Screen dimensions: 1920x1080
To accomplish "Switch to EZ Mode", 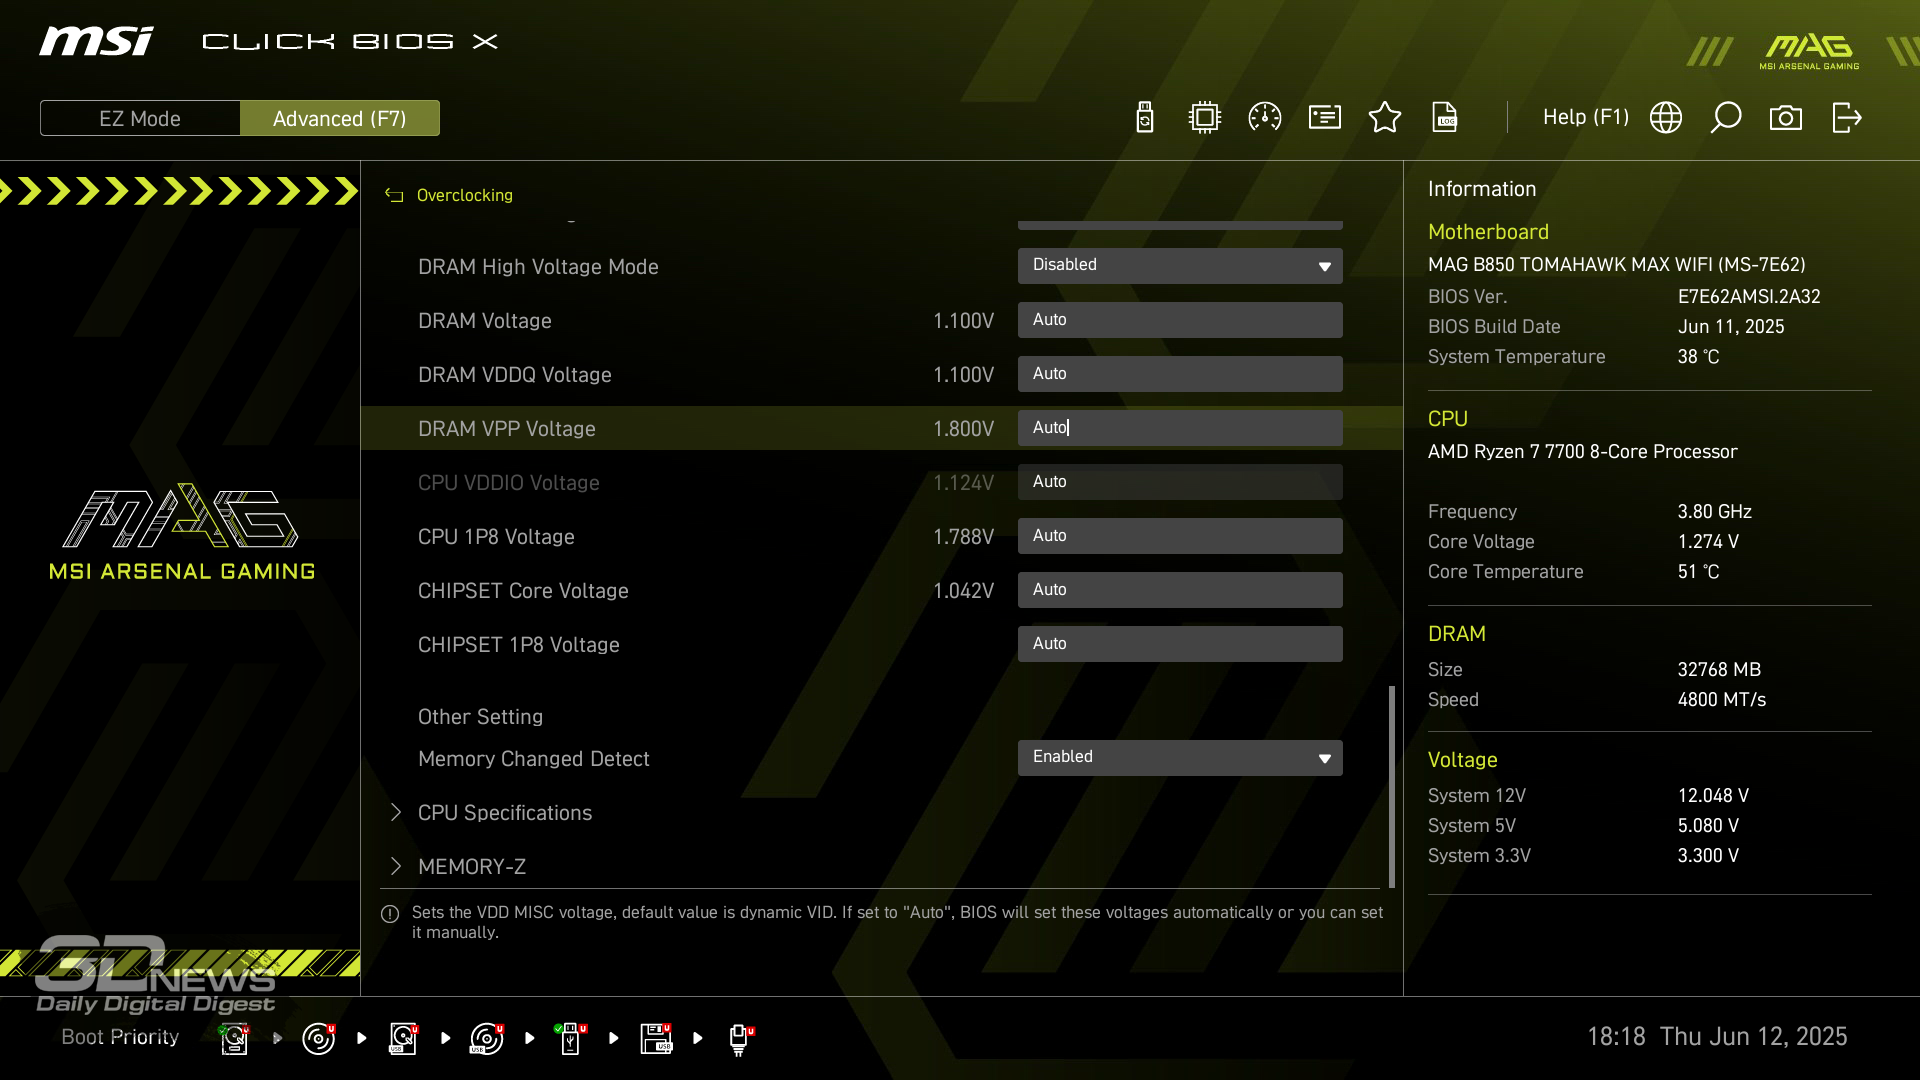I will 140,118.
